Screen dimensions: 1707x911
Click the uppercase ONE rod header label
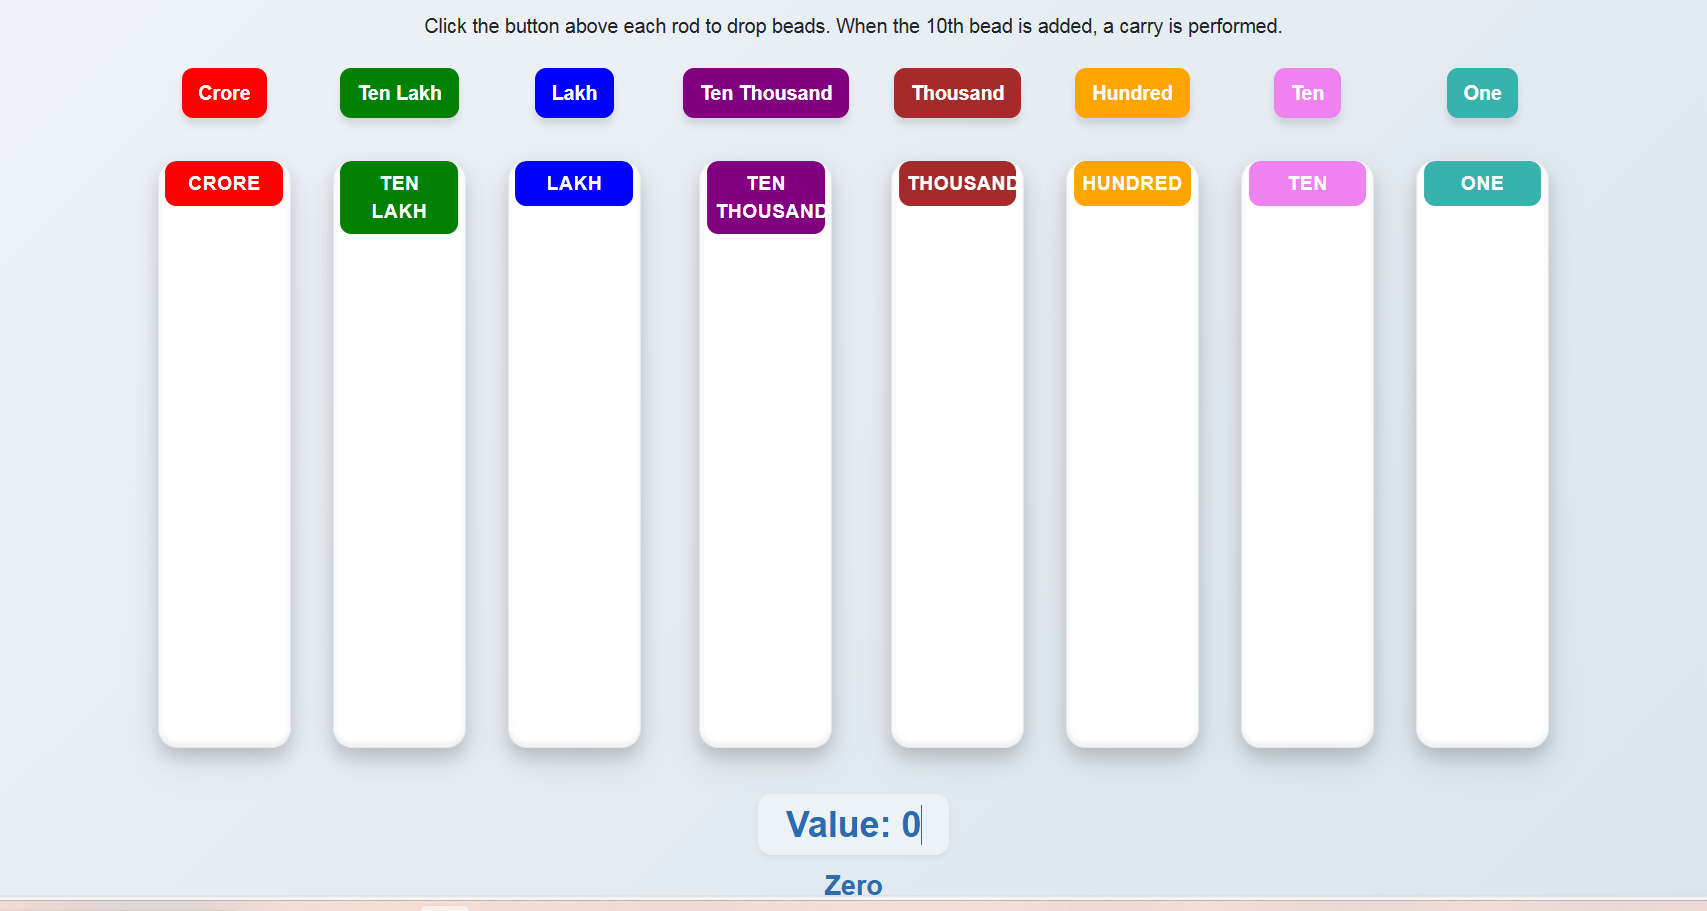pos(1482,184)
